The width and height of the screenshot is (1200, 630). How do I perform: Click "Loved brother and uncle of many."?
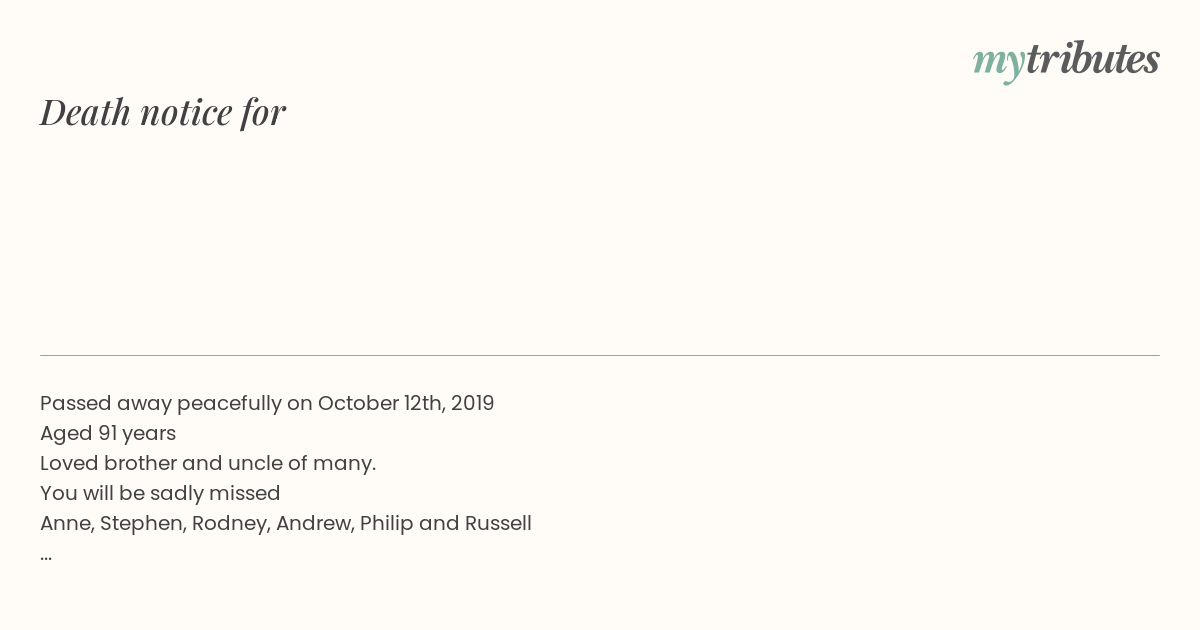click(x=208, y=463)
